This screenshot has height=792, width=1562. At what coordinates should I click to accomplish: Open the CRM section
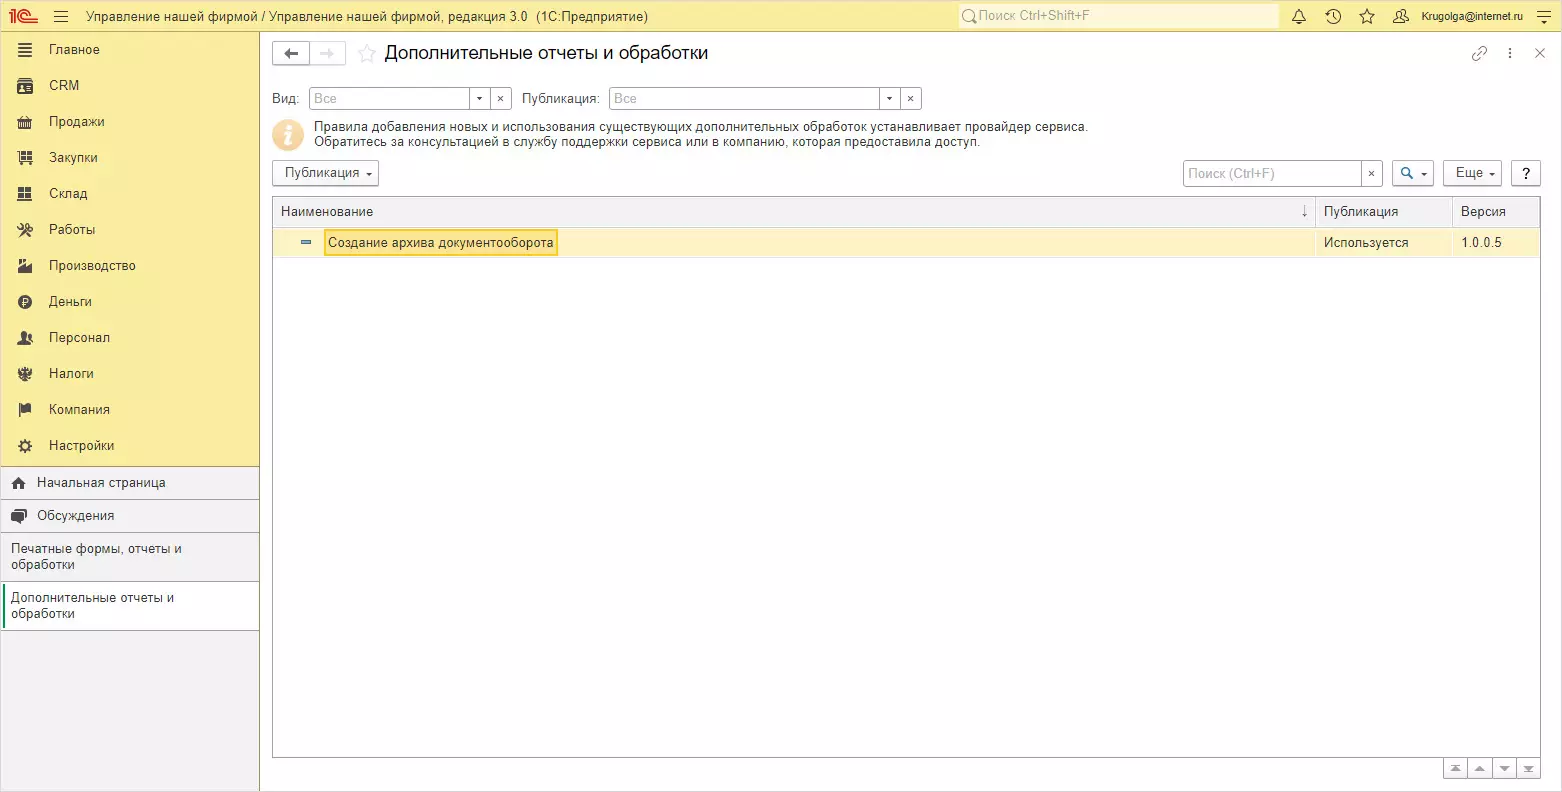point(130,86)
